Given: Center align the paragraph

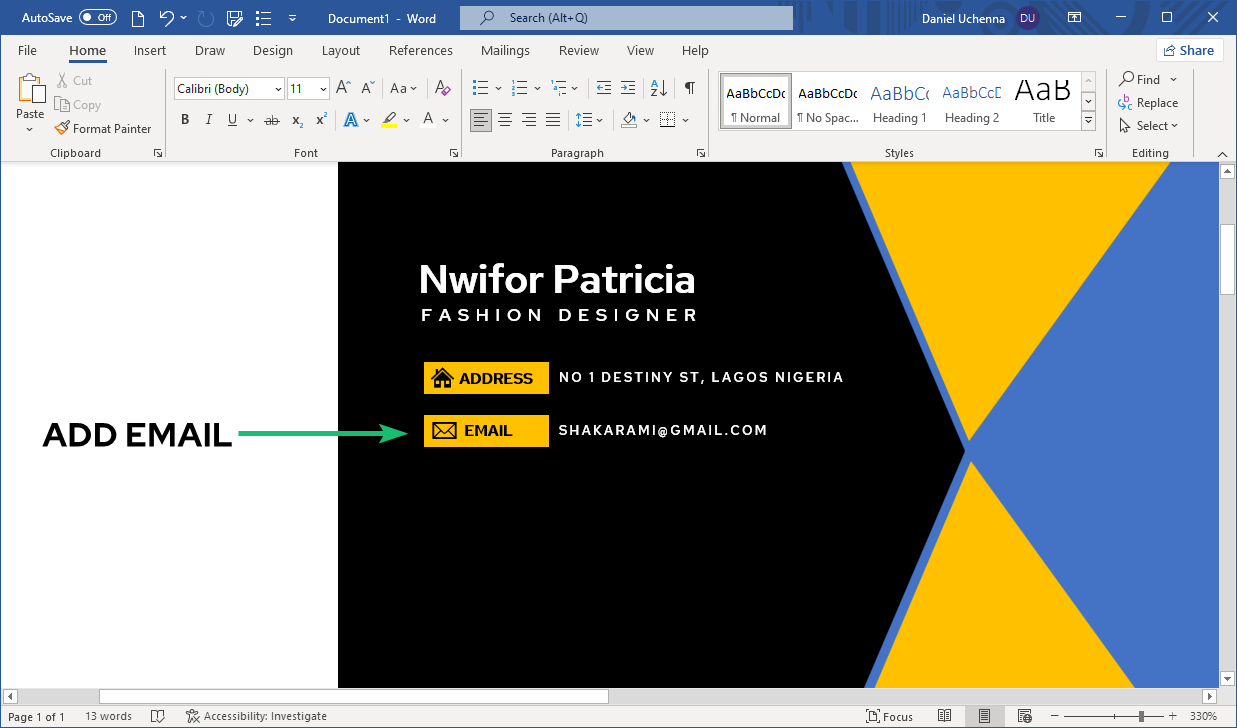Looking at the screenshot, I should click(505, 120).
